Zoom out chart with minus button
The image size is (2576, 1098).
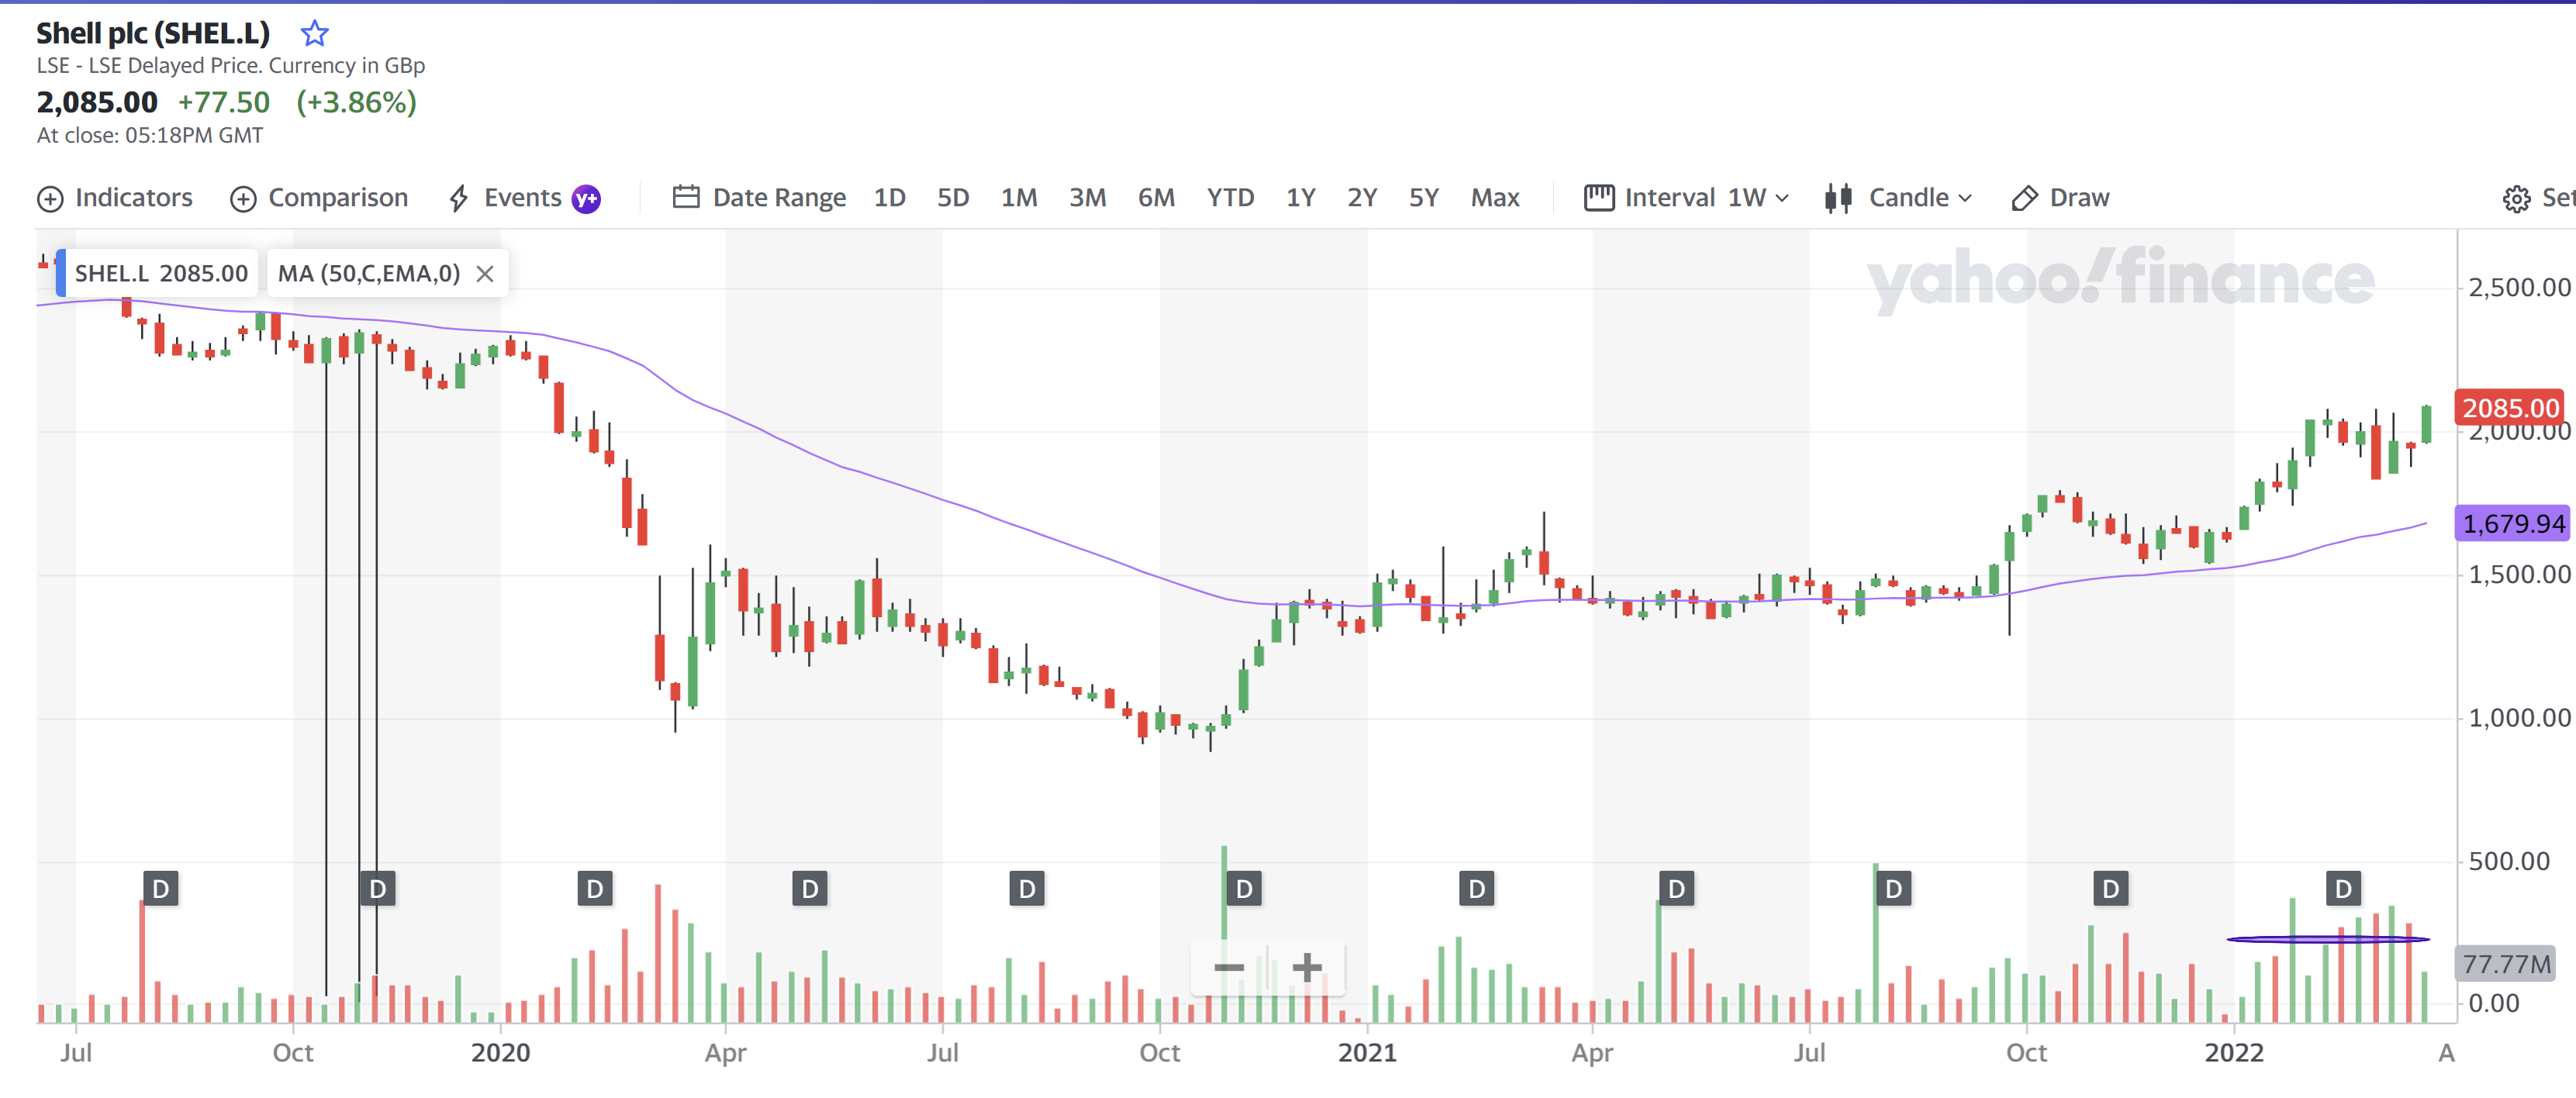coord(1229,968)
